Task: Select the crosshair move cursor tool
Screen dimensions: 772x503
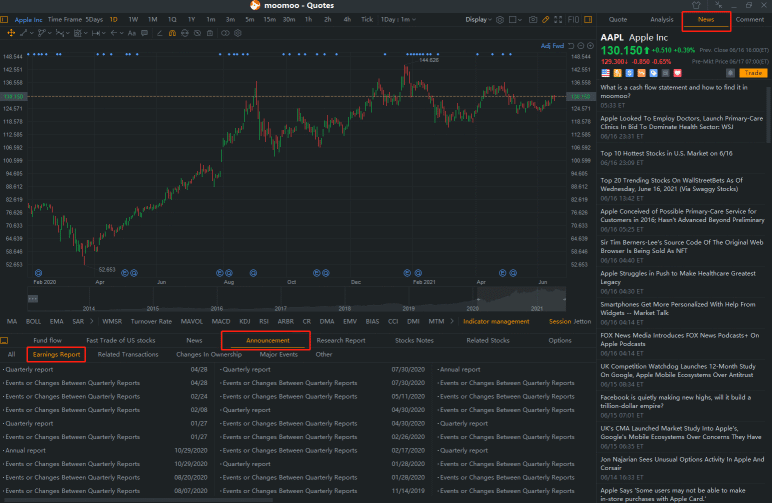Action: (x=11, y=33)
